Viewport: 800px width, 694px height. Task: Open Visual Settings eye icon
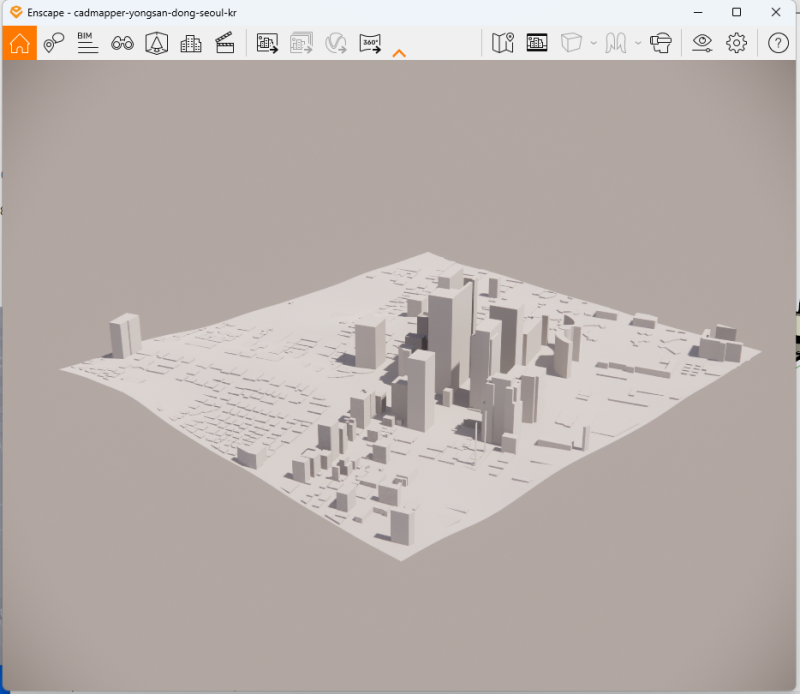click(703, 43)
